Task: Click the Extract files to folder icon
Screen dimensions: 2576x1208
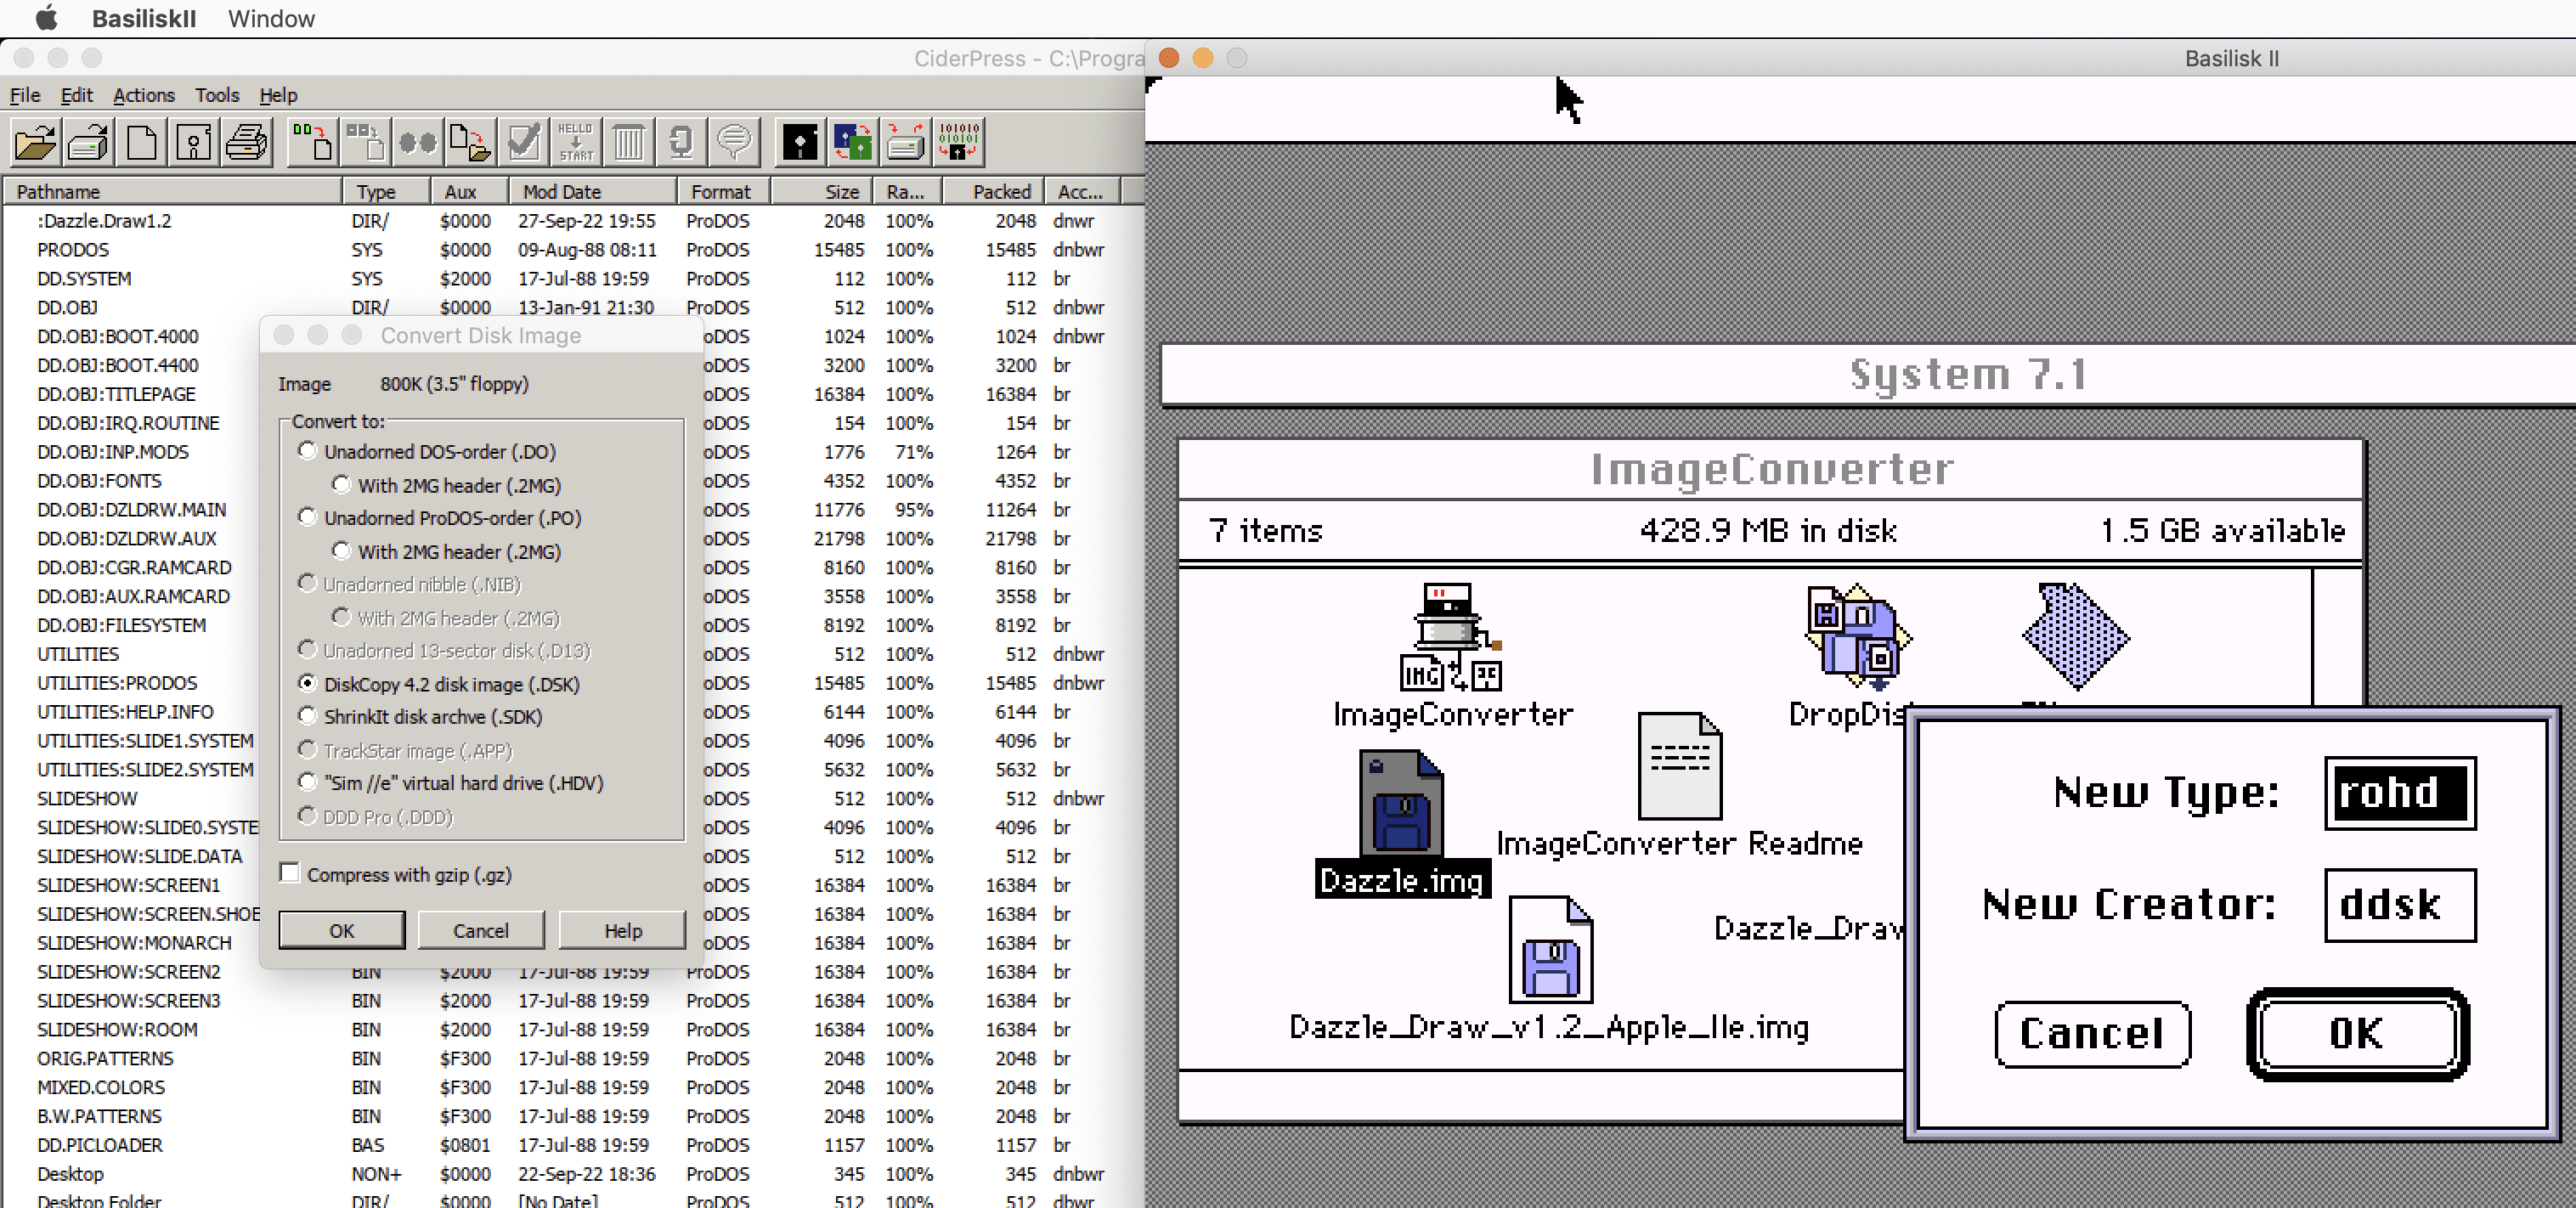Action: pos(470,142)
